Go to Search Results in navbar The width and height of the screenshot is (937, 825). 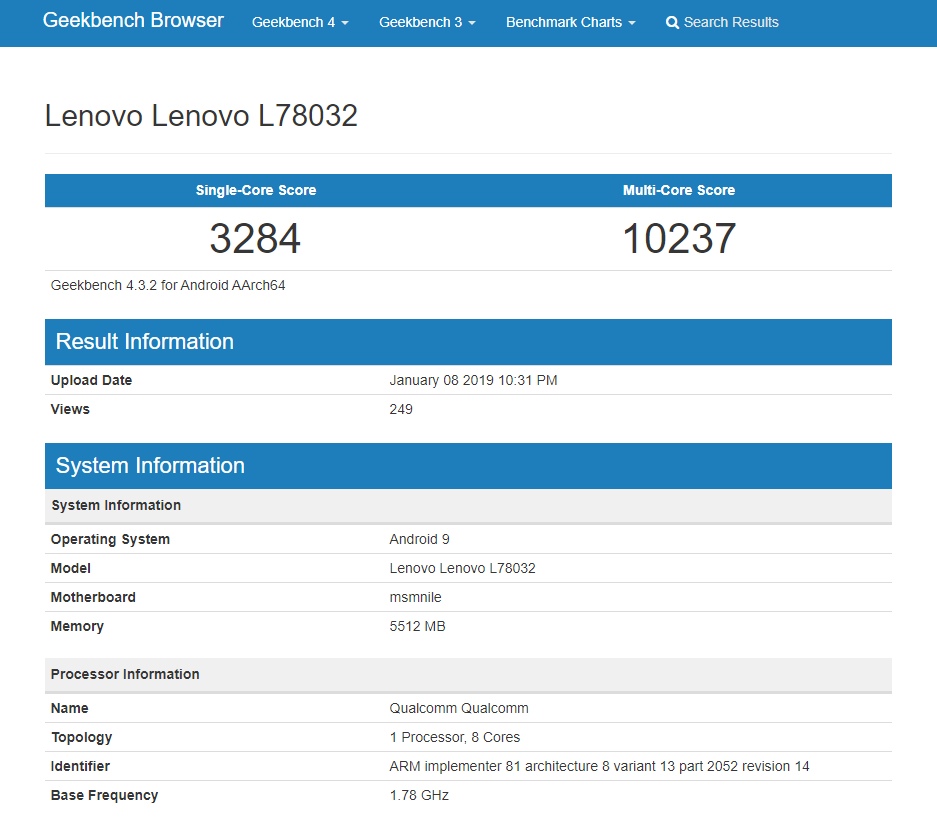[x=731, y=22]
